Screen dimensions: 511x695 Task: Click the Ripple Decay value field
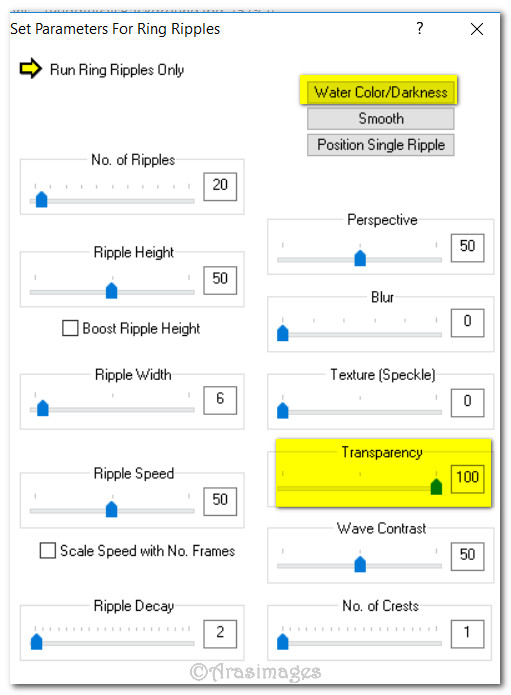point(220,634)
